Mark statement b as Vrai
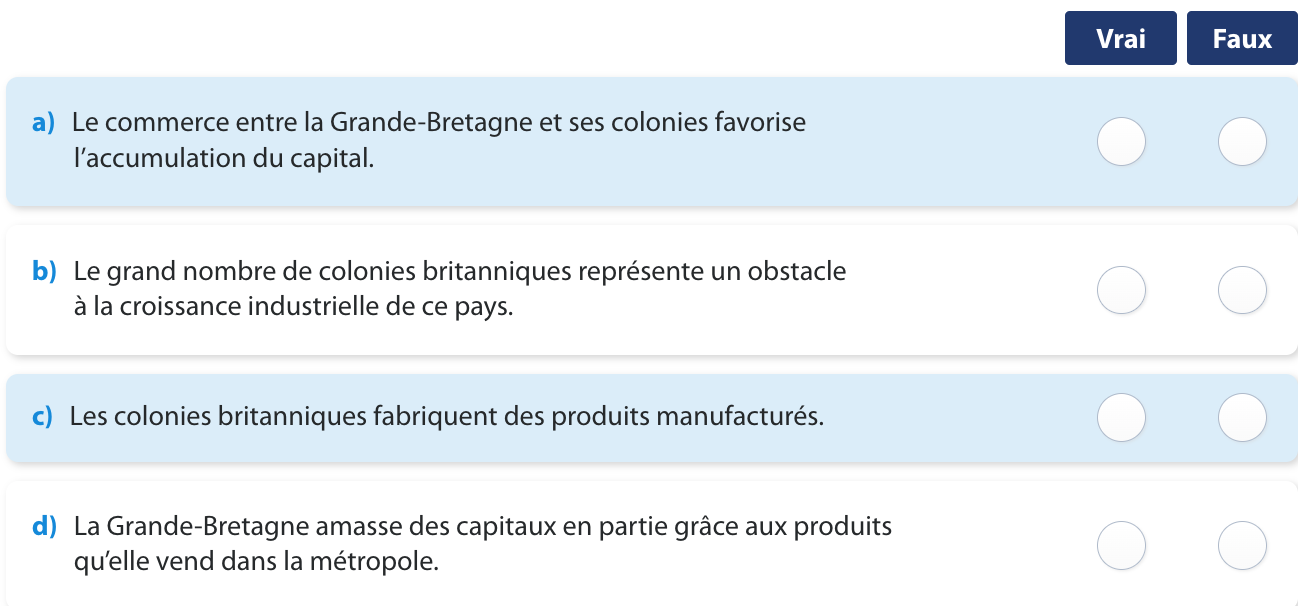 [1121, 290]
